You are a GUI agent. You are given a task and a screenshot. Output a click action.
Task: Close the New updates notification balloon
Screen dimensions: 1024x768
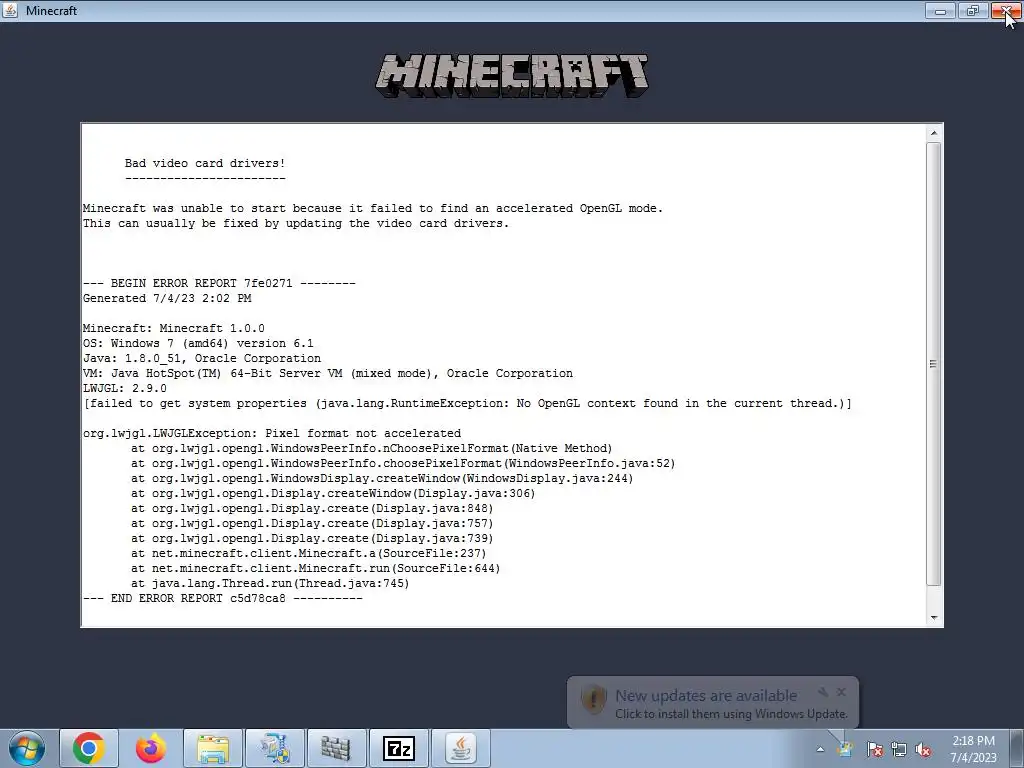click(841, 692)
